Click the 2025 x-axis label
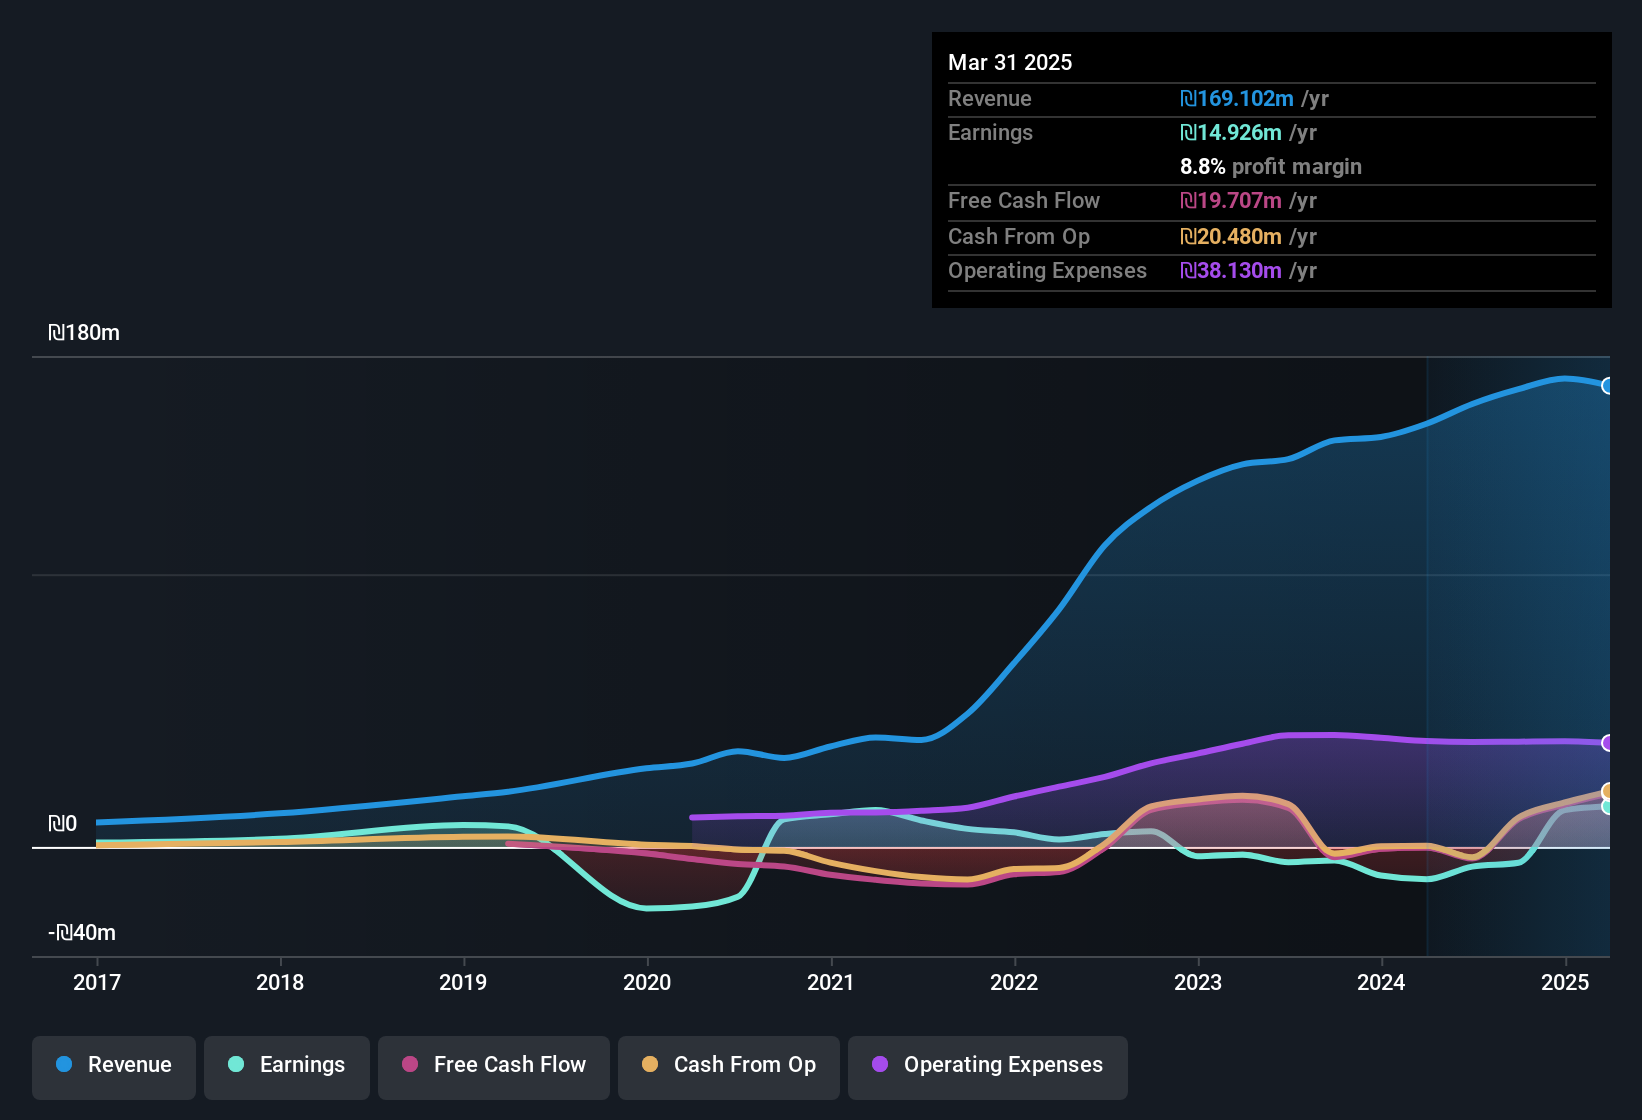Image resolution: width=1642 pixels, height=1120 pixels. tap(1565, 983)
